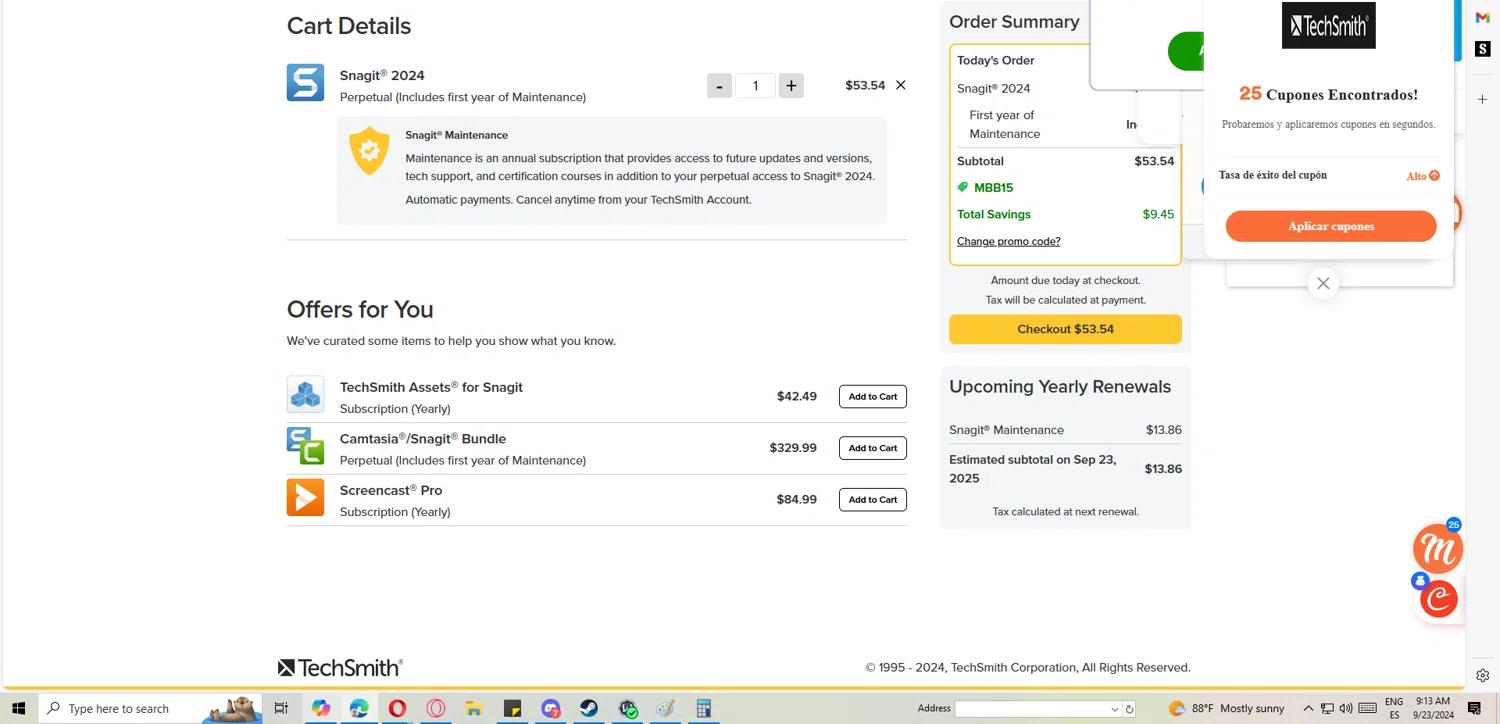Open the Windows Start menu
Viewport: 1500px width, 724px height.
tap(18, 708)
